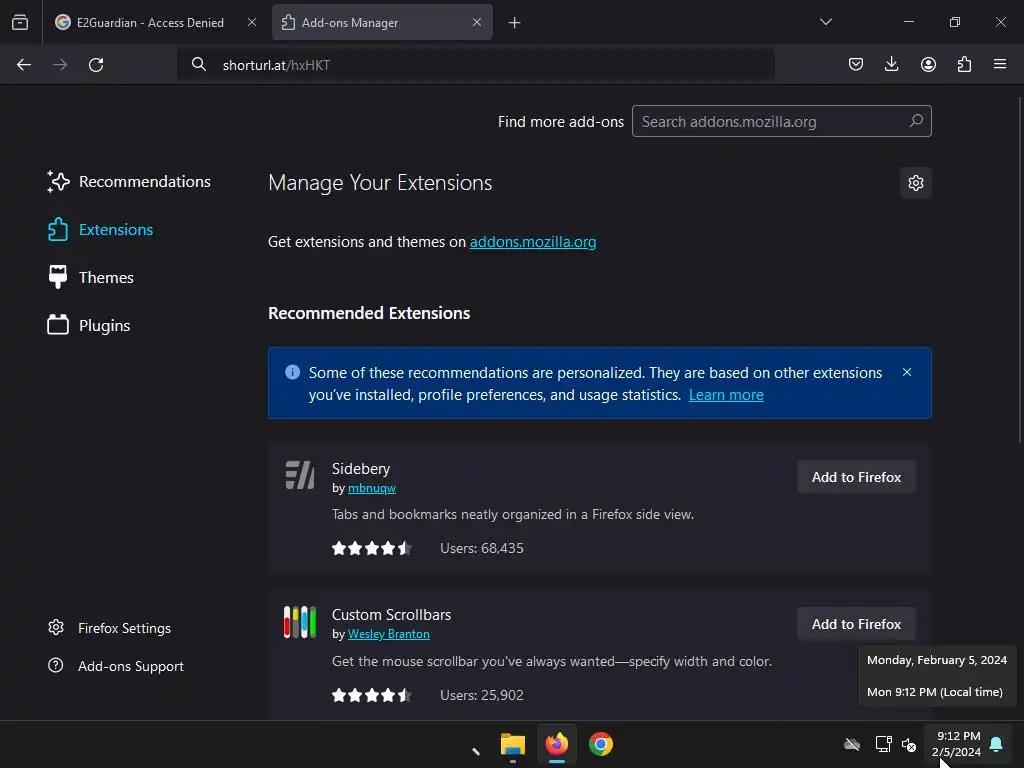This screenshot has width=1024, height=768.
Task: Open a new tab with the plus button
Action: [x=515, y=23]
